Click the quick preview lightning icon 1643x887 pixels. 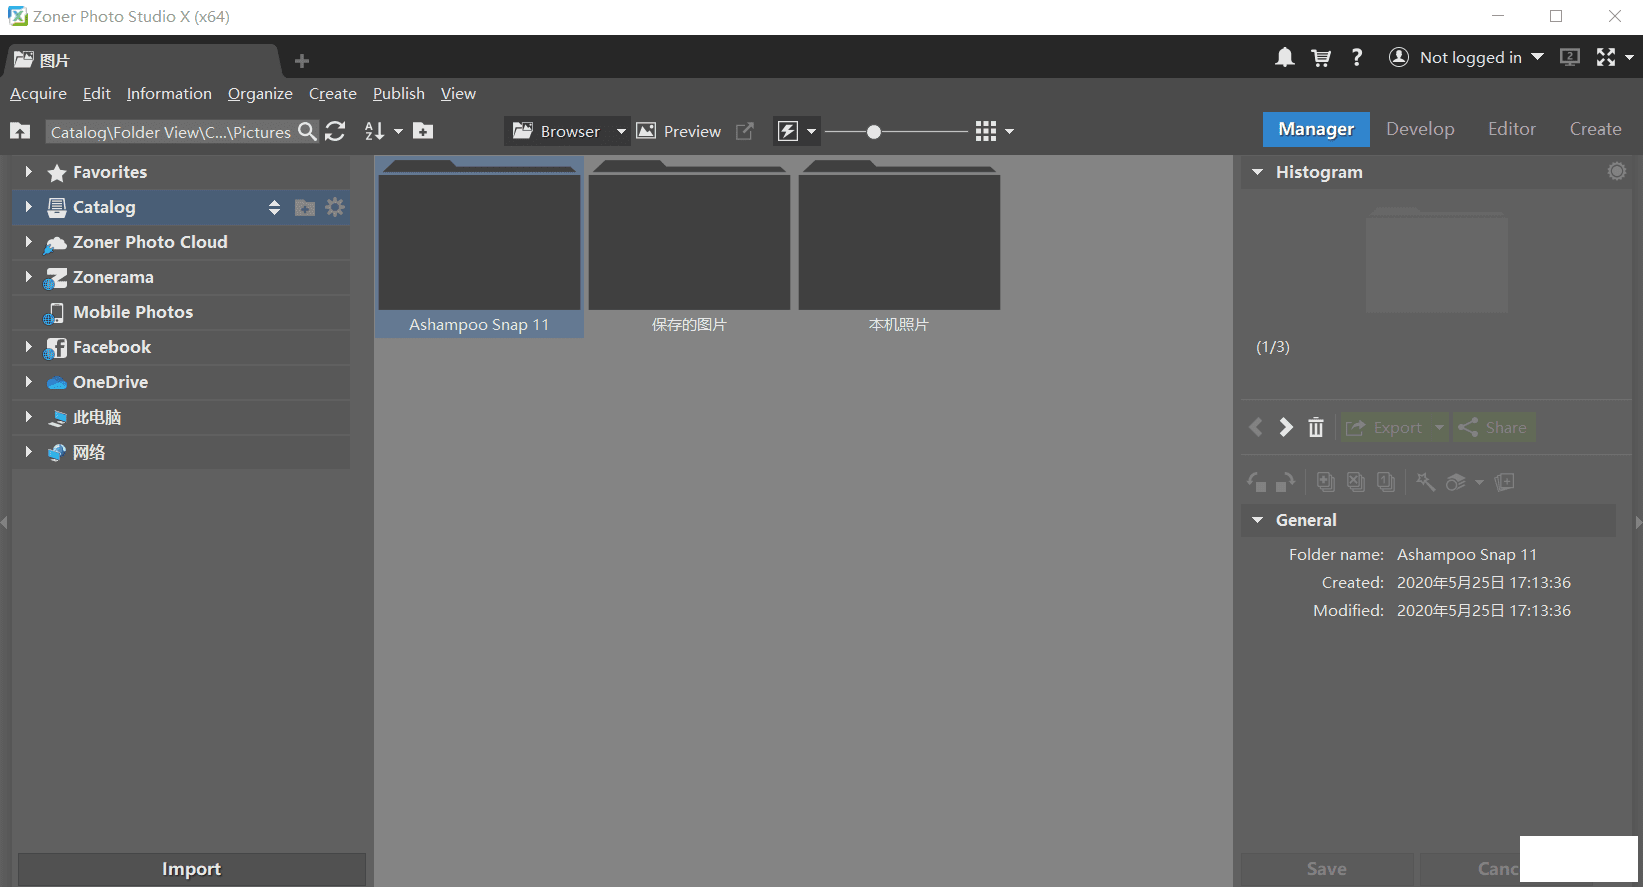[788, 131]
